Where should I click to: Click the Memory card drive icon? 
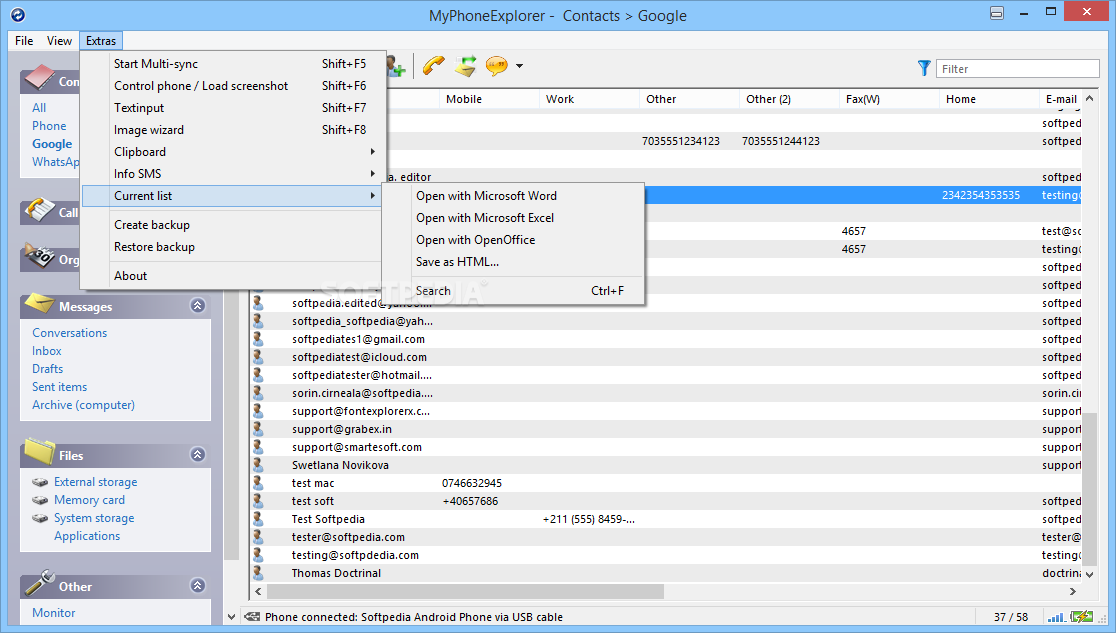point(41,500)
